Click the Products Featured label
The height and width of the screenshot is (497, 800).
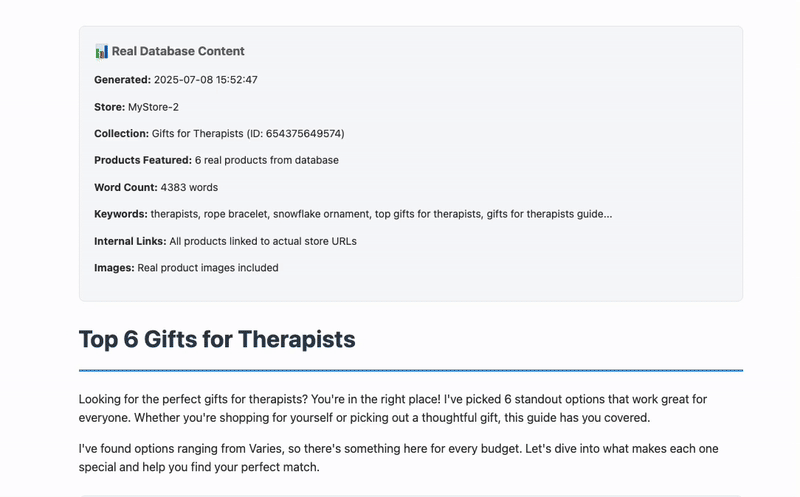(143, 160)
